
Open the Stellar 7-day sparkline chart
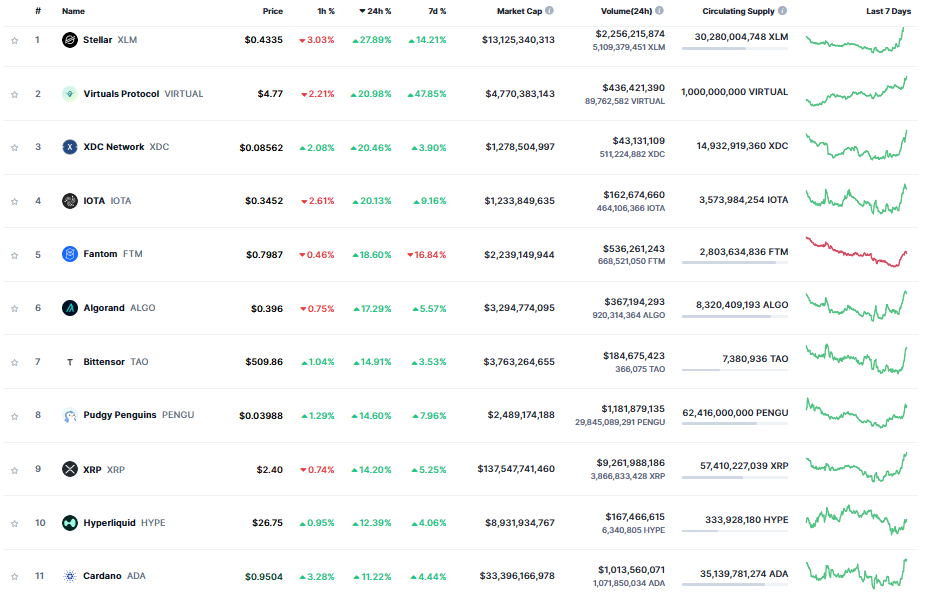tap(855, 41)
